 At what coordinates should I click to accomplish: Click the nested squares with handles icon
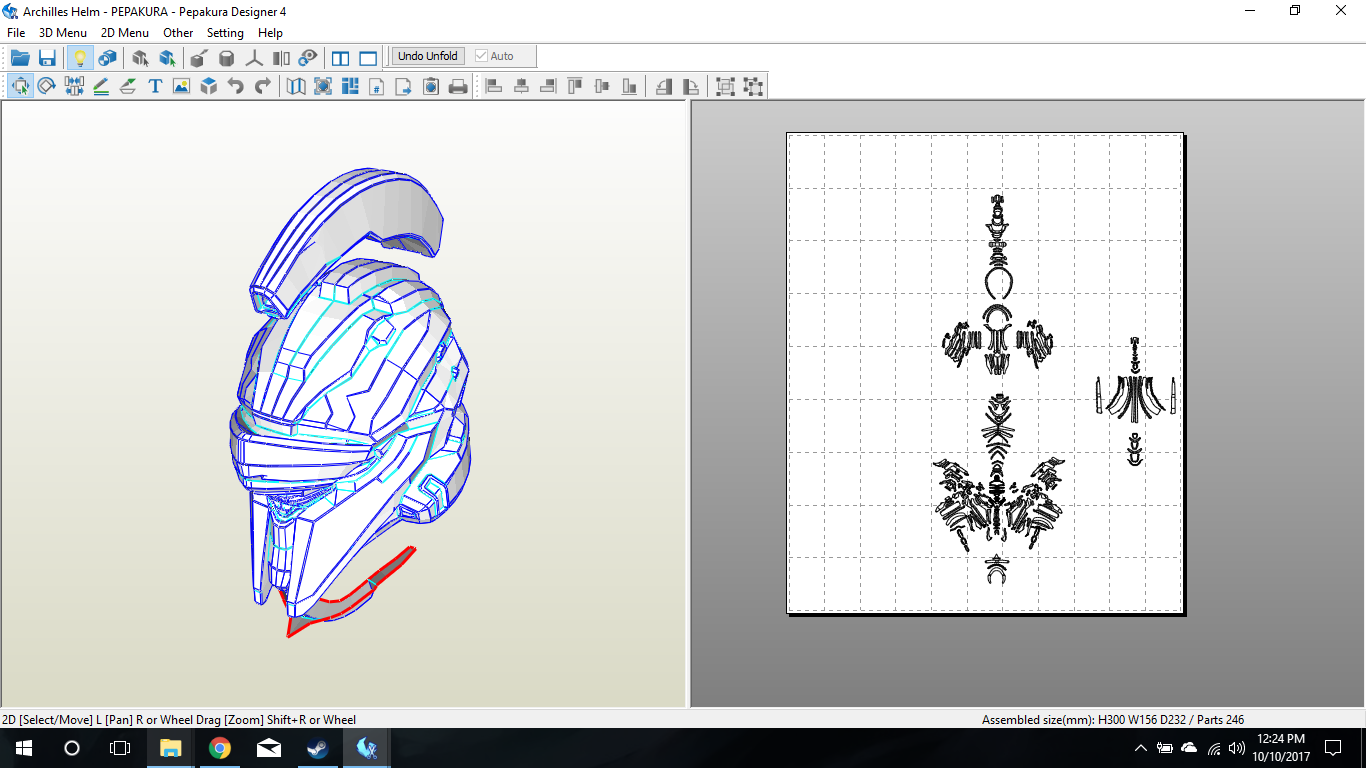click(726, 86)
